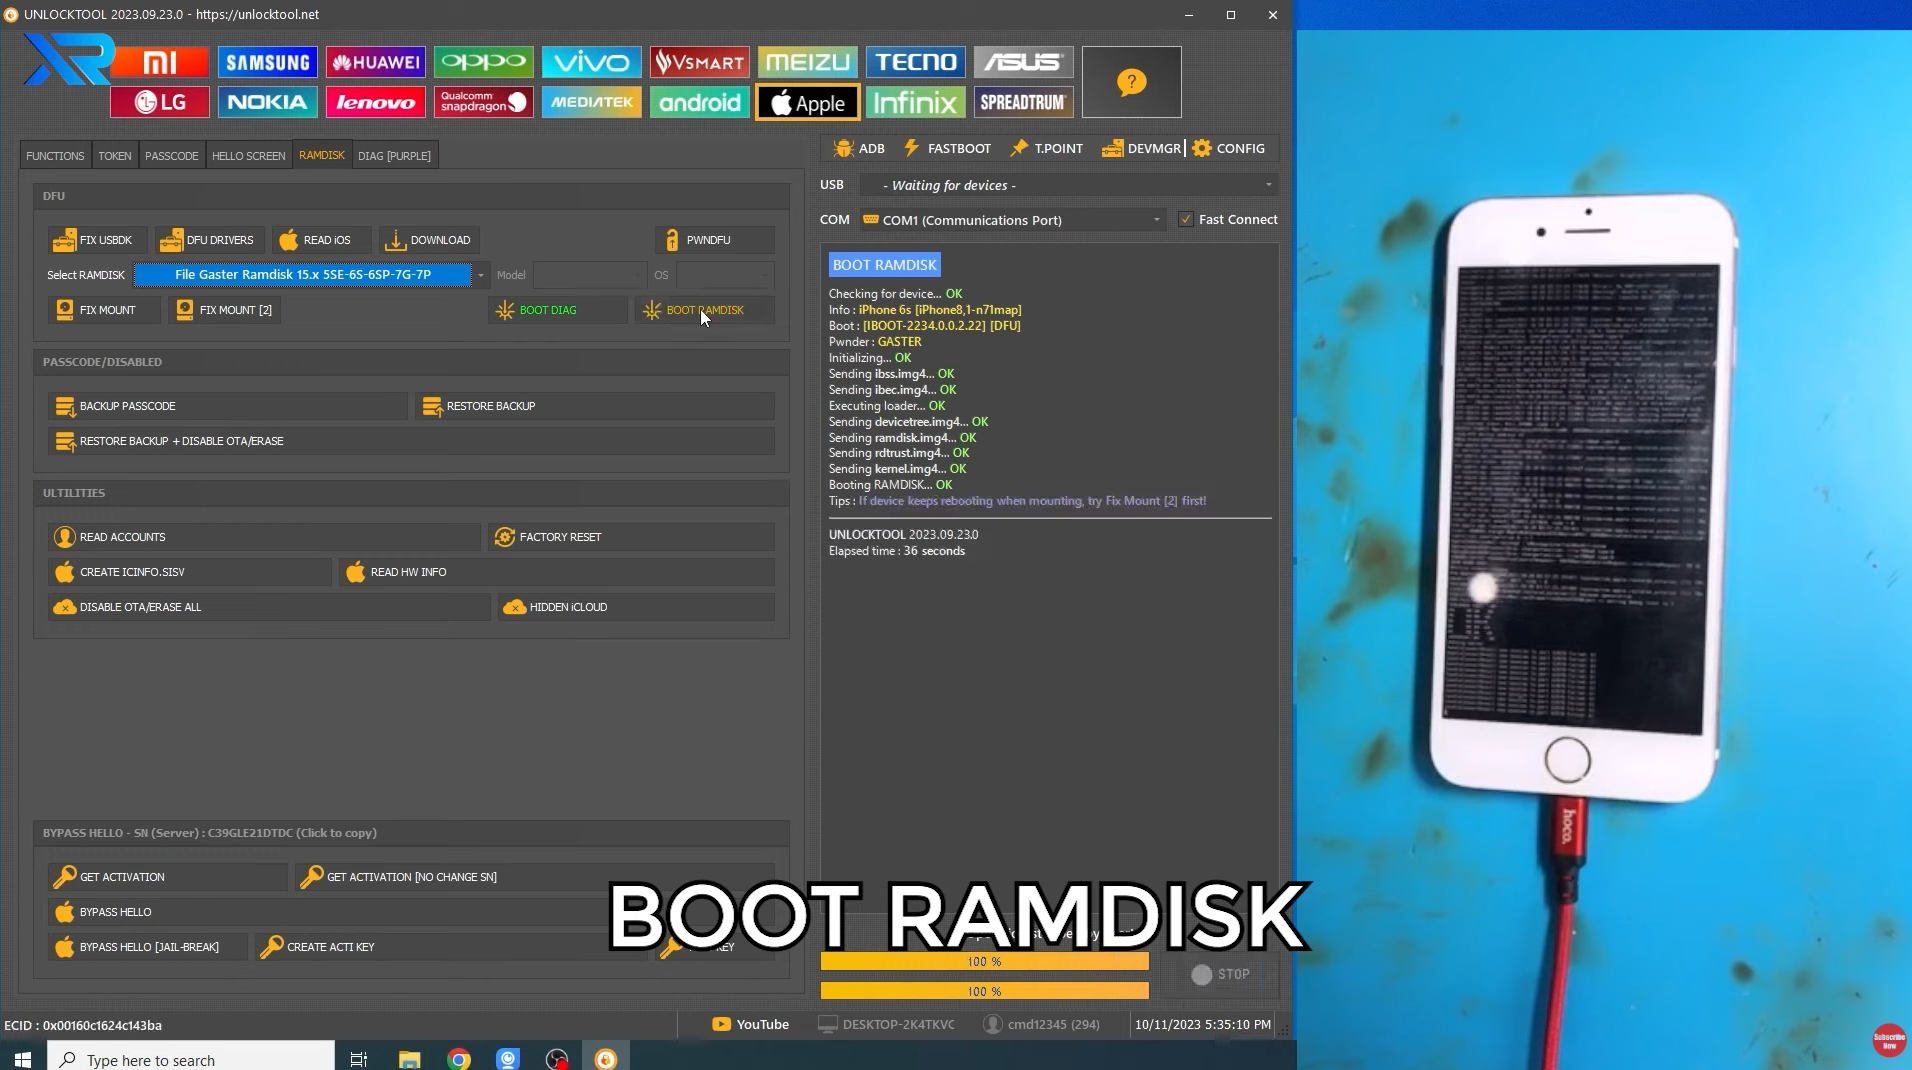1912x1070 pixels.
Task: Click the HIDDEN iCLOUD button
Action: click(x=636, y=607)
